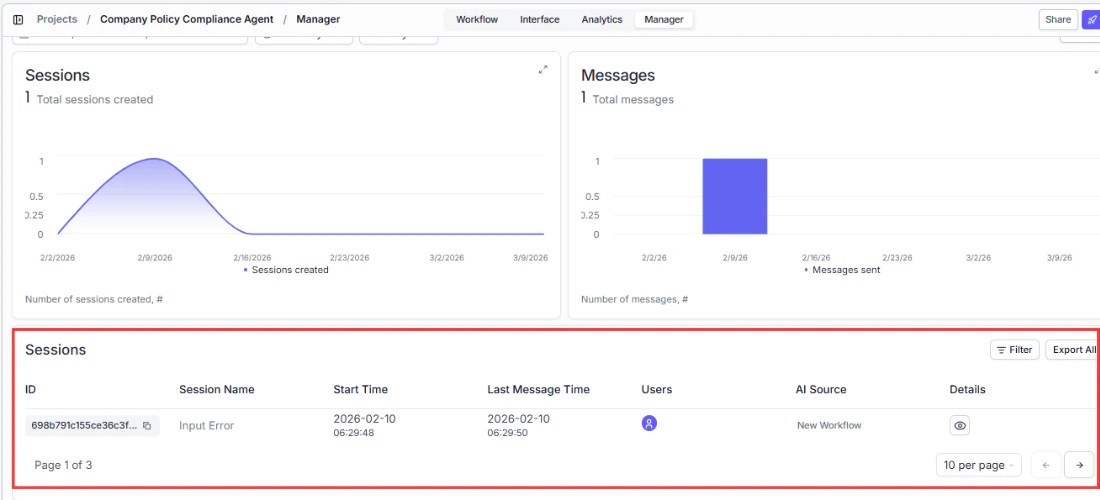
Task: Click the purple message bar at 2/9/26
Action: click(x=735, y=196)
